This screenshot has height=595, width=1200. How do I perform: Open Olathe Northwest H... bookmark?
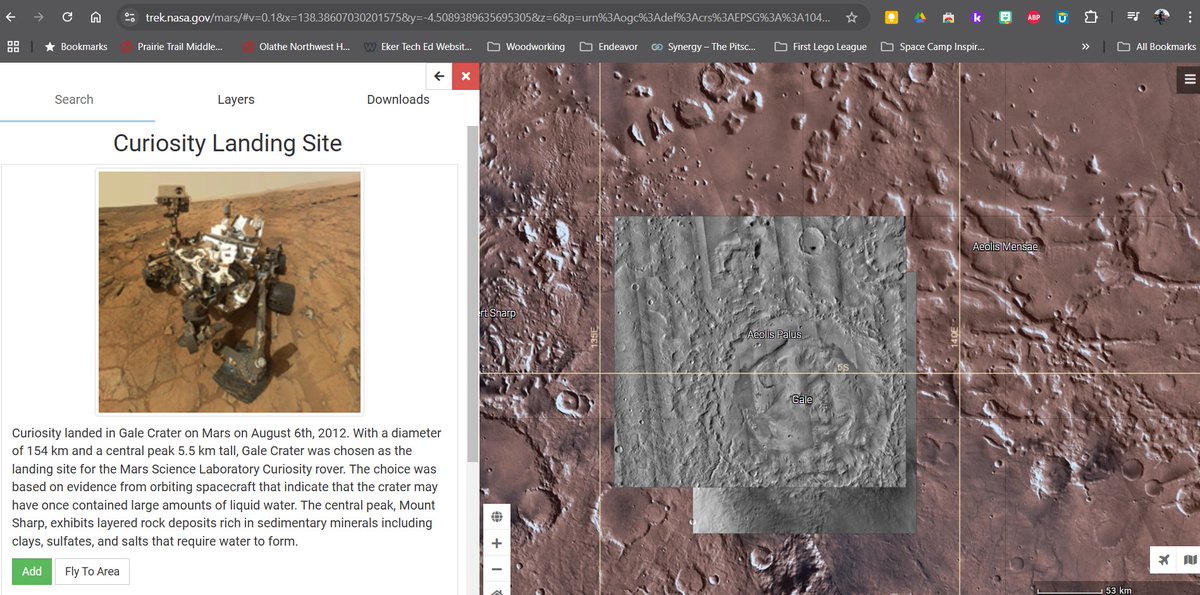[296, 46]
